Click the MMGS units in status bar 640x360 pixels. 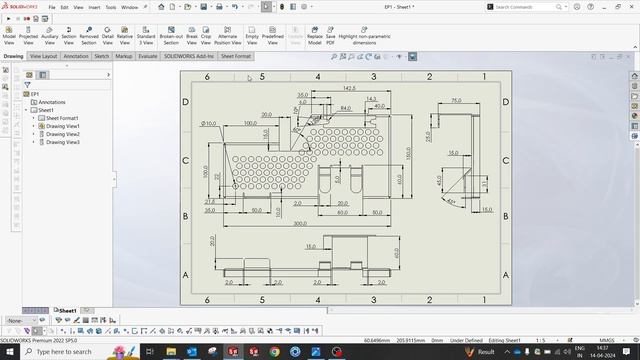click(607, 340)
